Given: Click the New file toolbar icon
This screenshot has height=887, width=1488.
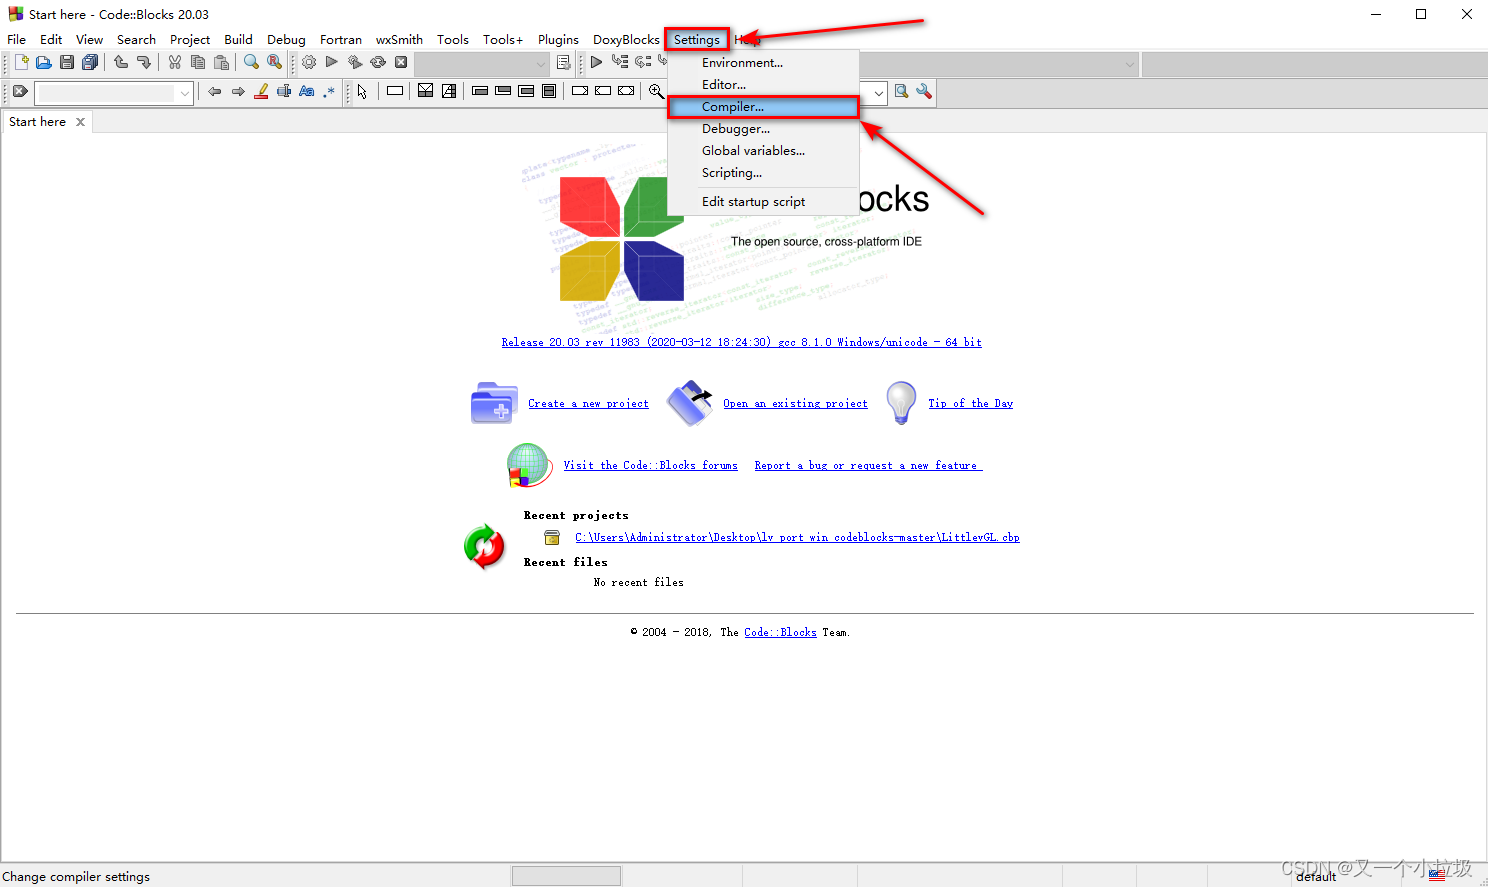Looking at the screenshot, I should tap(21, 62).
